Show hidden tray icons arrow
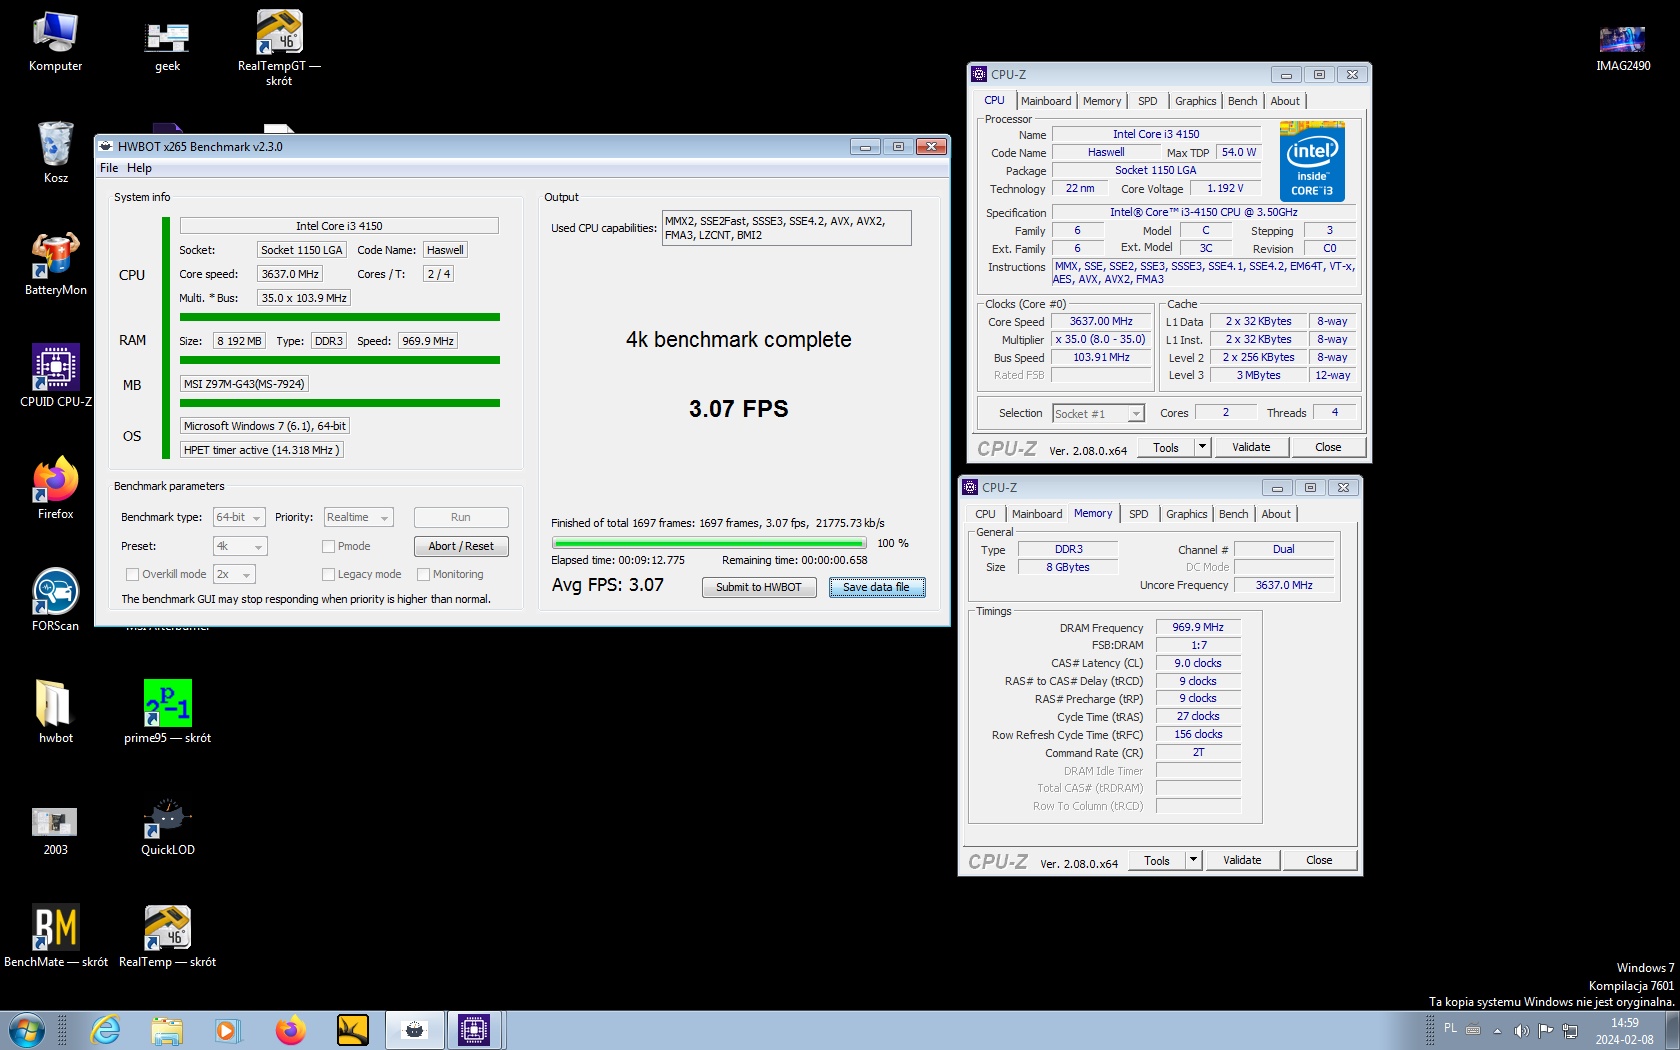 click(1497, 1030)
